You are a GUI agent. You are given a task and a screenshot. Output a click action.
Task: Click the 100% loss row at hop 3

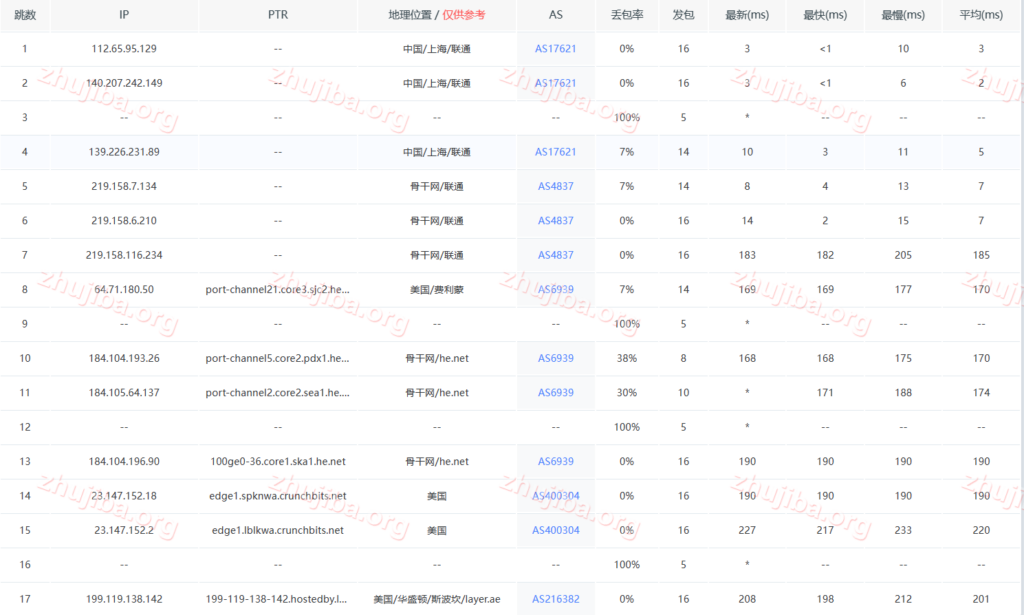coord(626,117)
